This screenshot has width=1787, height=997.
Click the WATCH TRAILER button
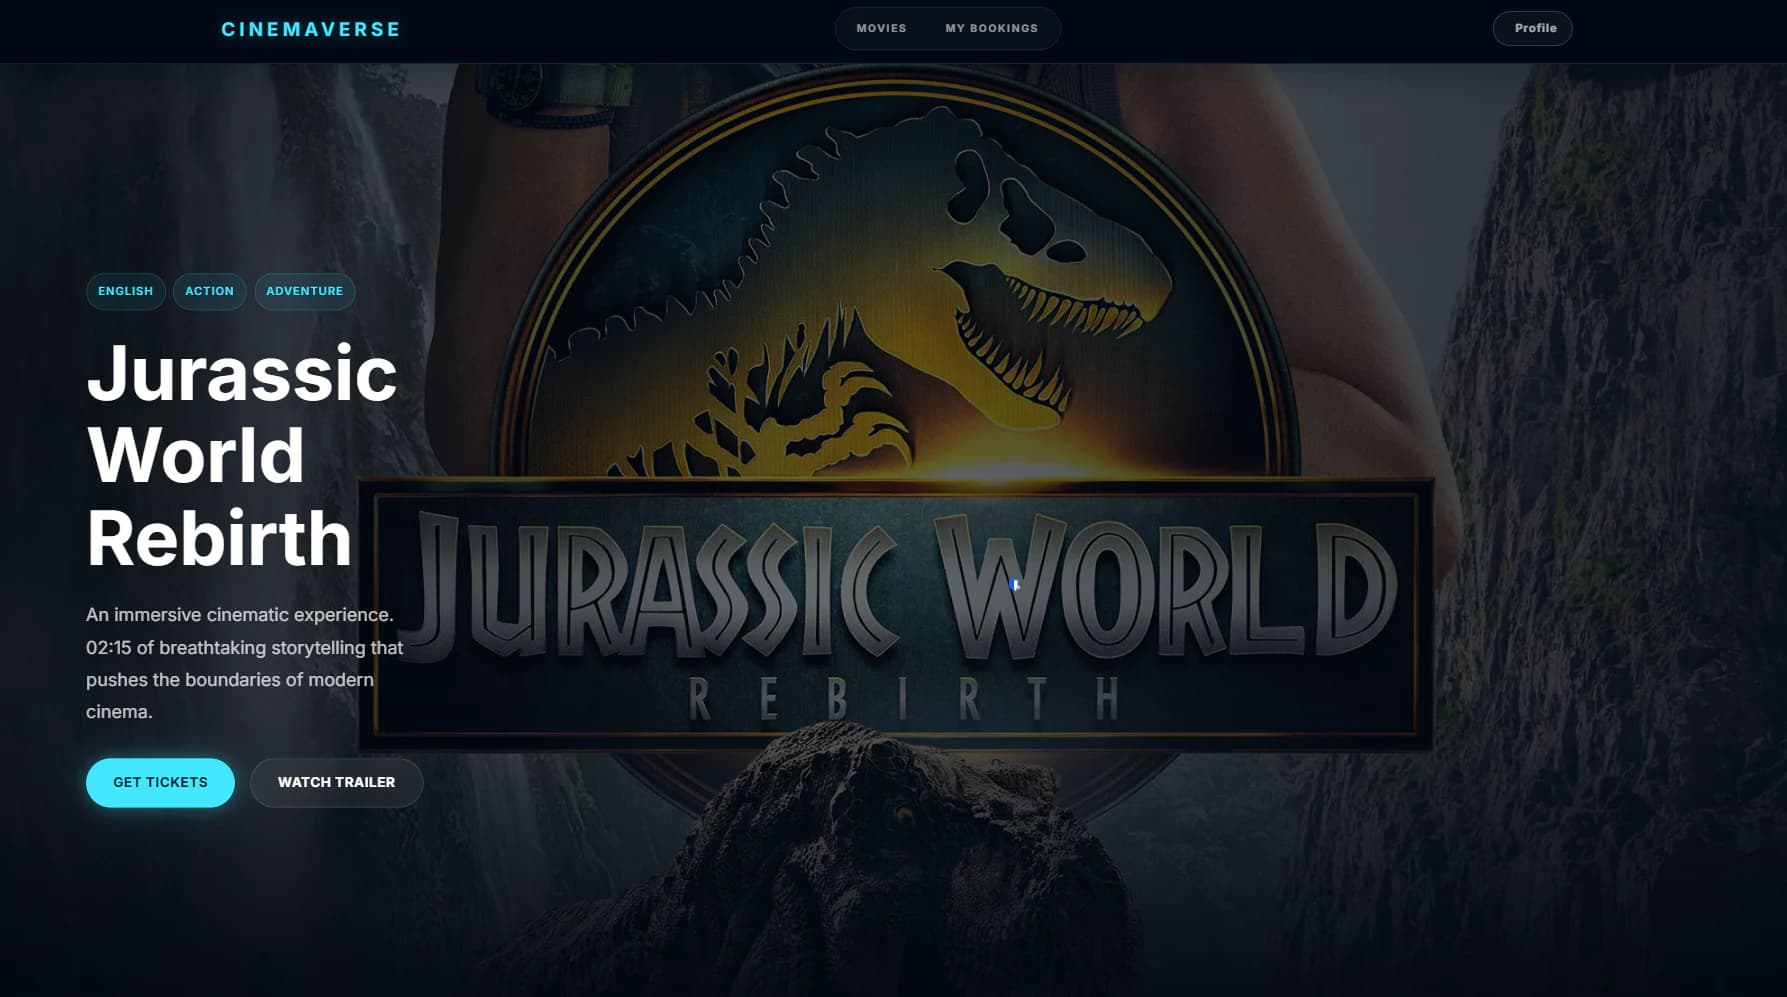[336, 782]
